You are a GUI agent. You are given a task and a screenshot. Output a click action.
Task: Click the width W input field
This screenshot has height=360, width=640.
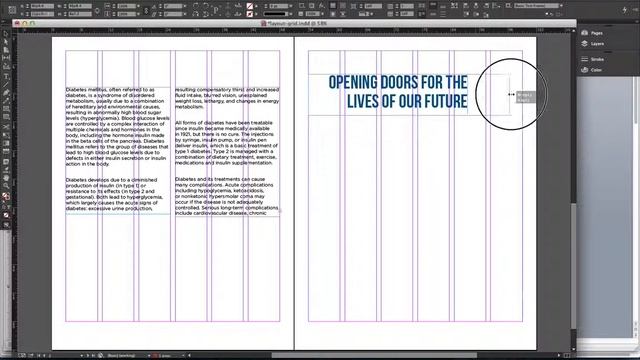(80, 6)
